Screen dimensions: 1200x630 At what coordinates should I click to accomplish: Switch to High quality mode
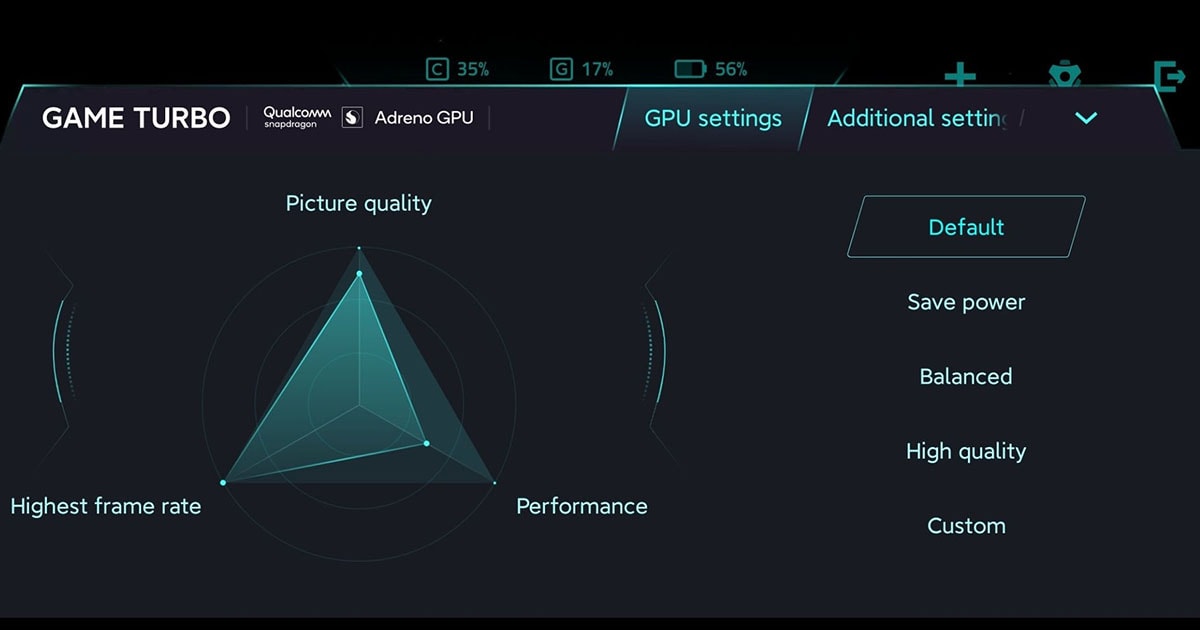966,451
